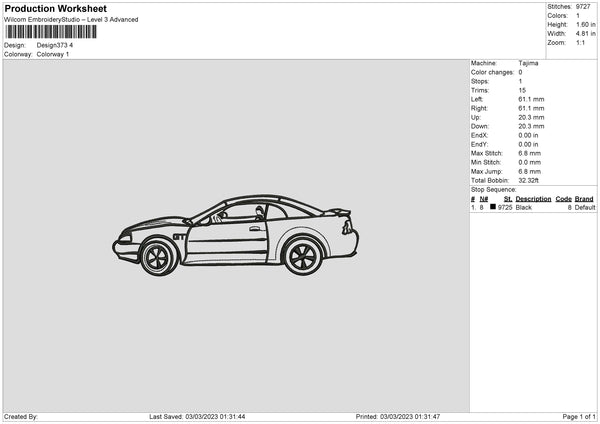Click the N# column header

point(484,198)
